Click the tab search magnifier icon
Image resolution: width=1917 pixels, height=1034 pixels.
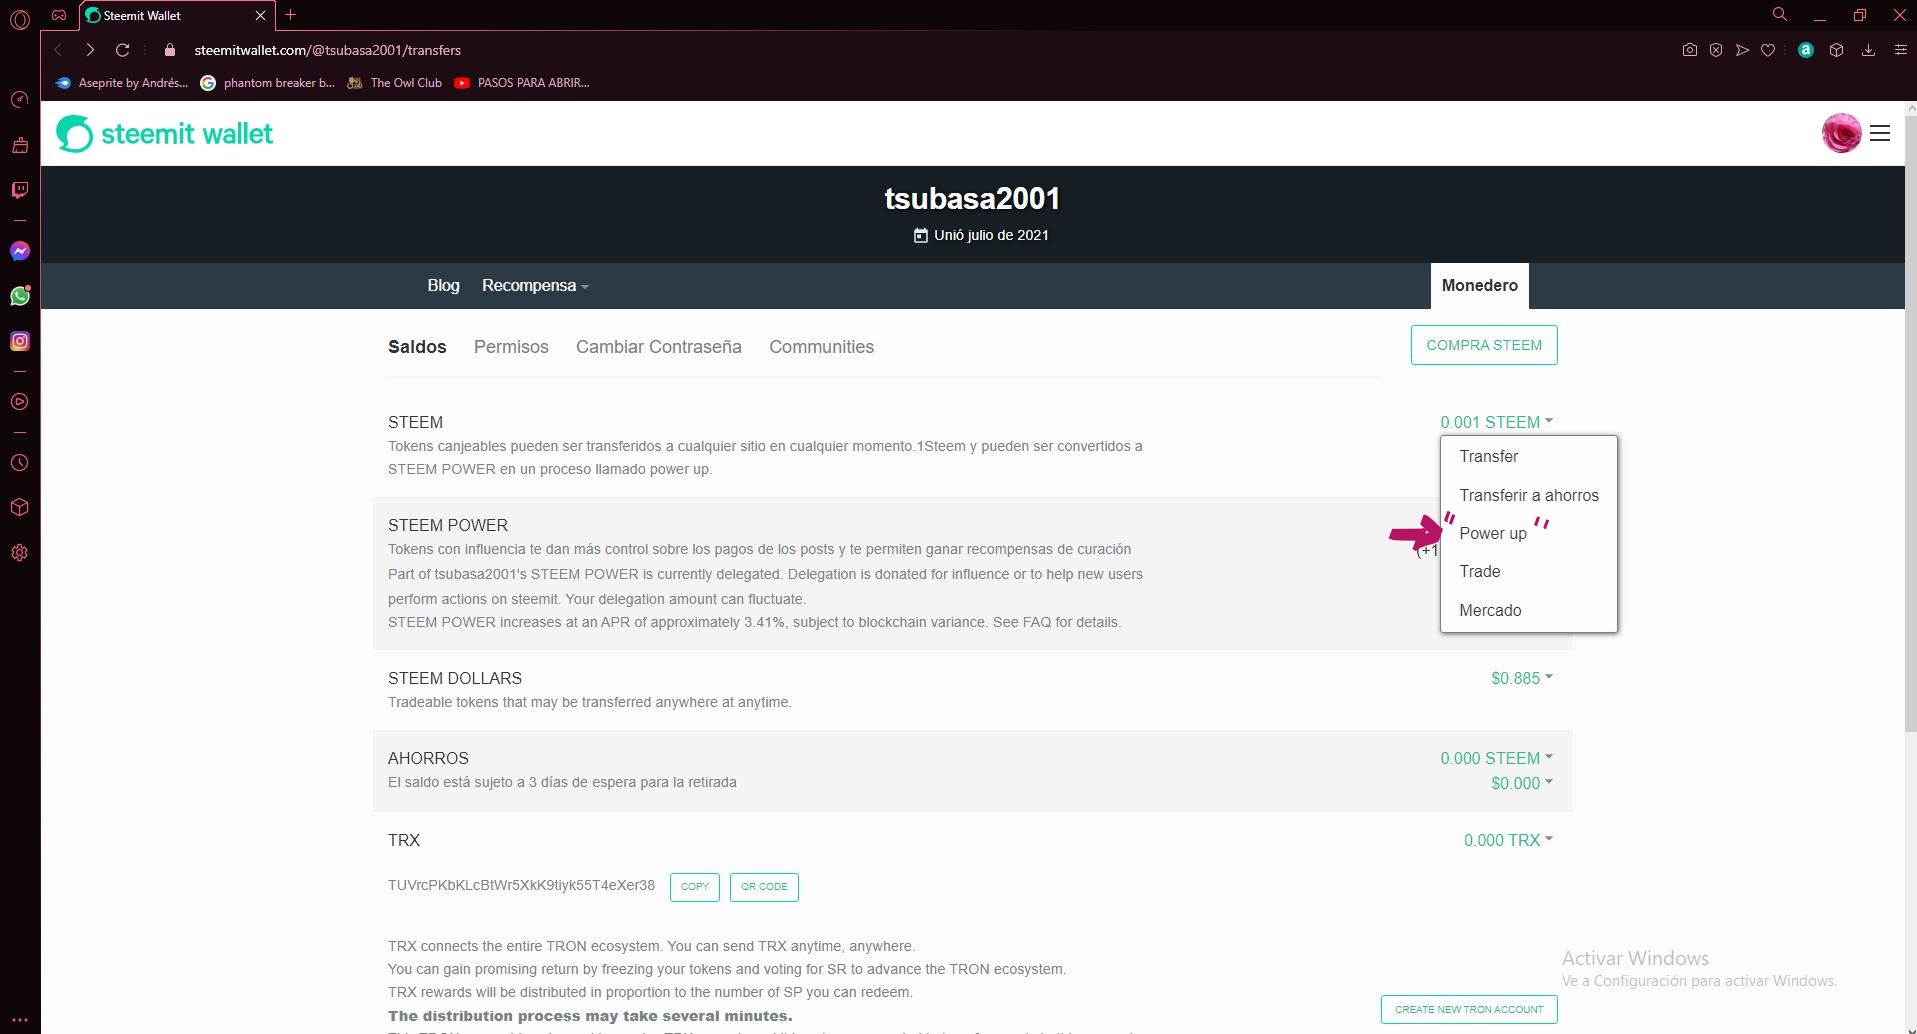coord(1780,14)
